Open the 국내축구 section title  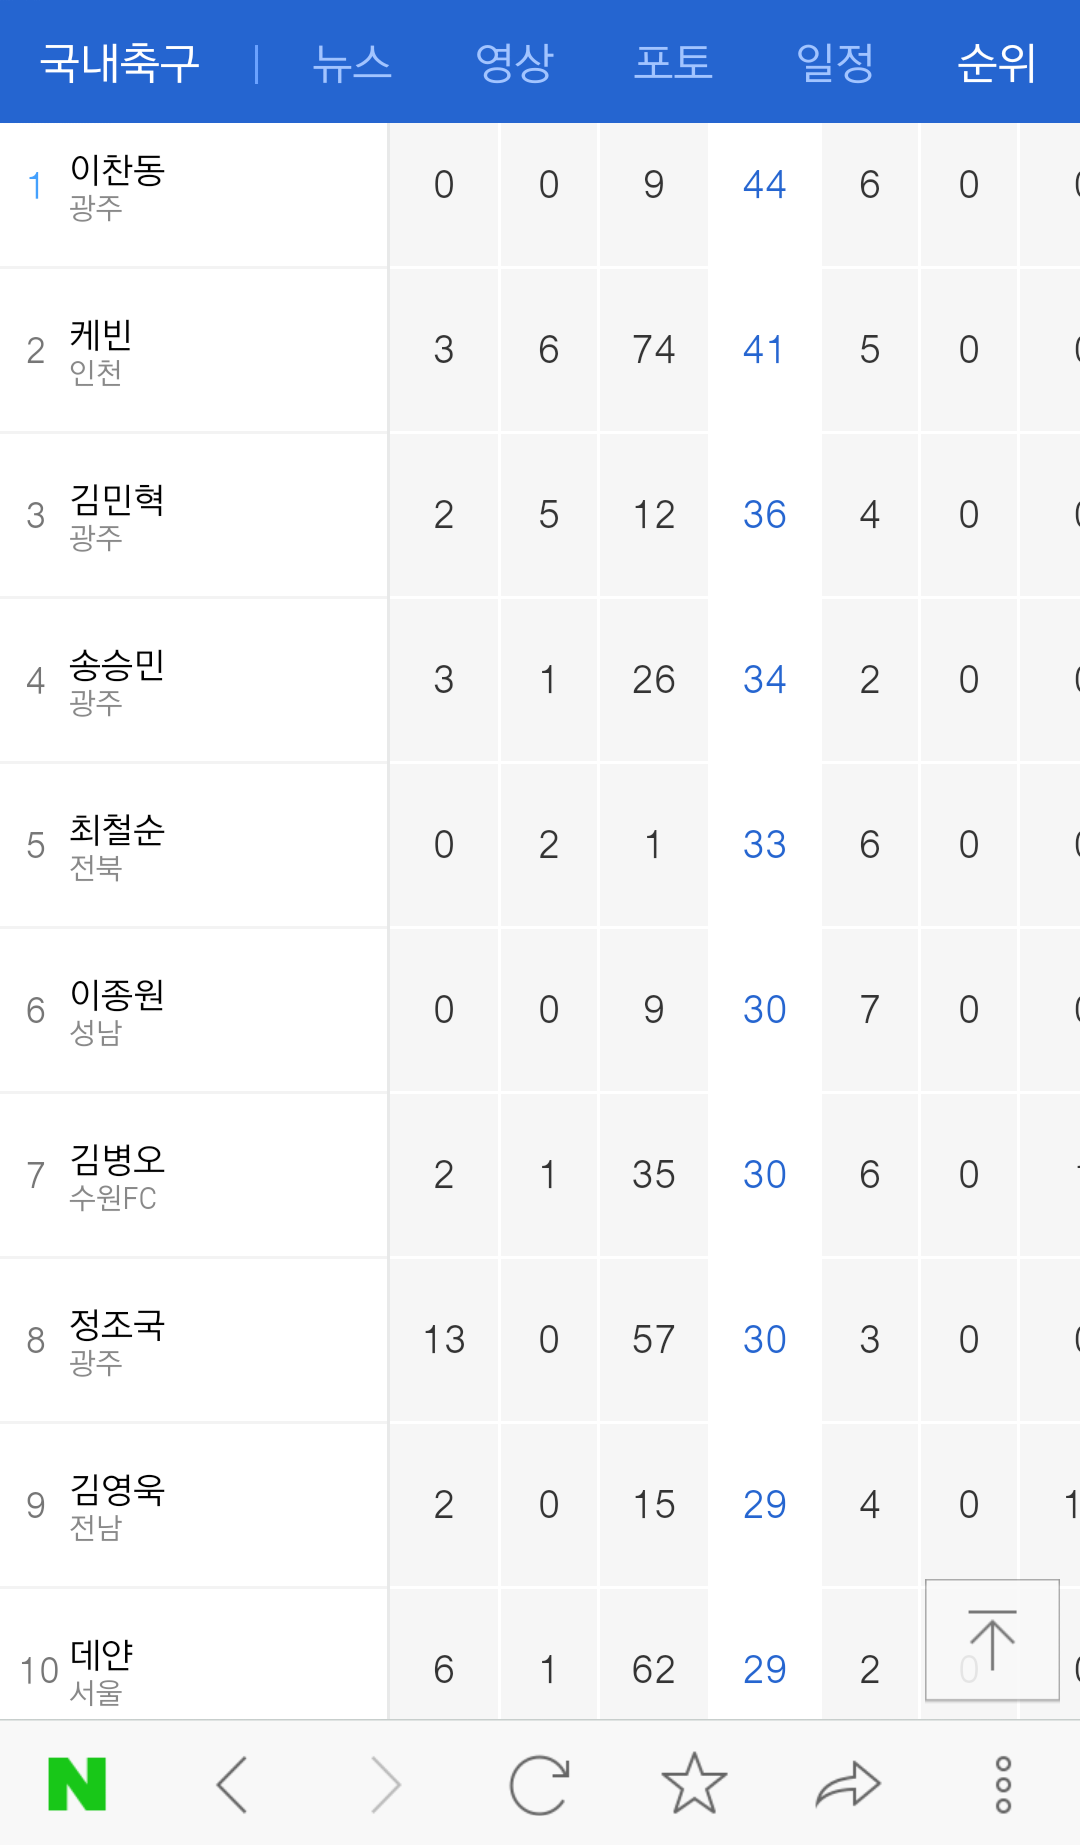point(120,62)
